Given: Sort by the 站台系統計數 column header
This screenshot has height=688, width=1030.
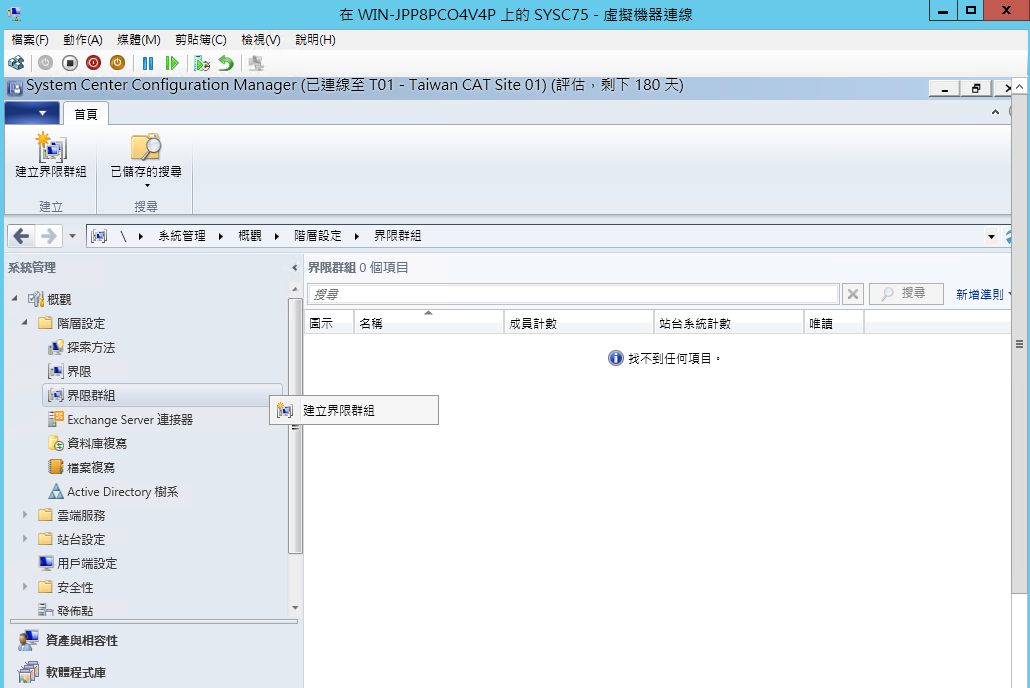Looking at the screenshot, I should 728,323.
